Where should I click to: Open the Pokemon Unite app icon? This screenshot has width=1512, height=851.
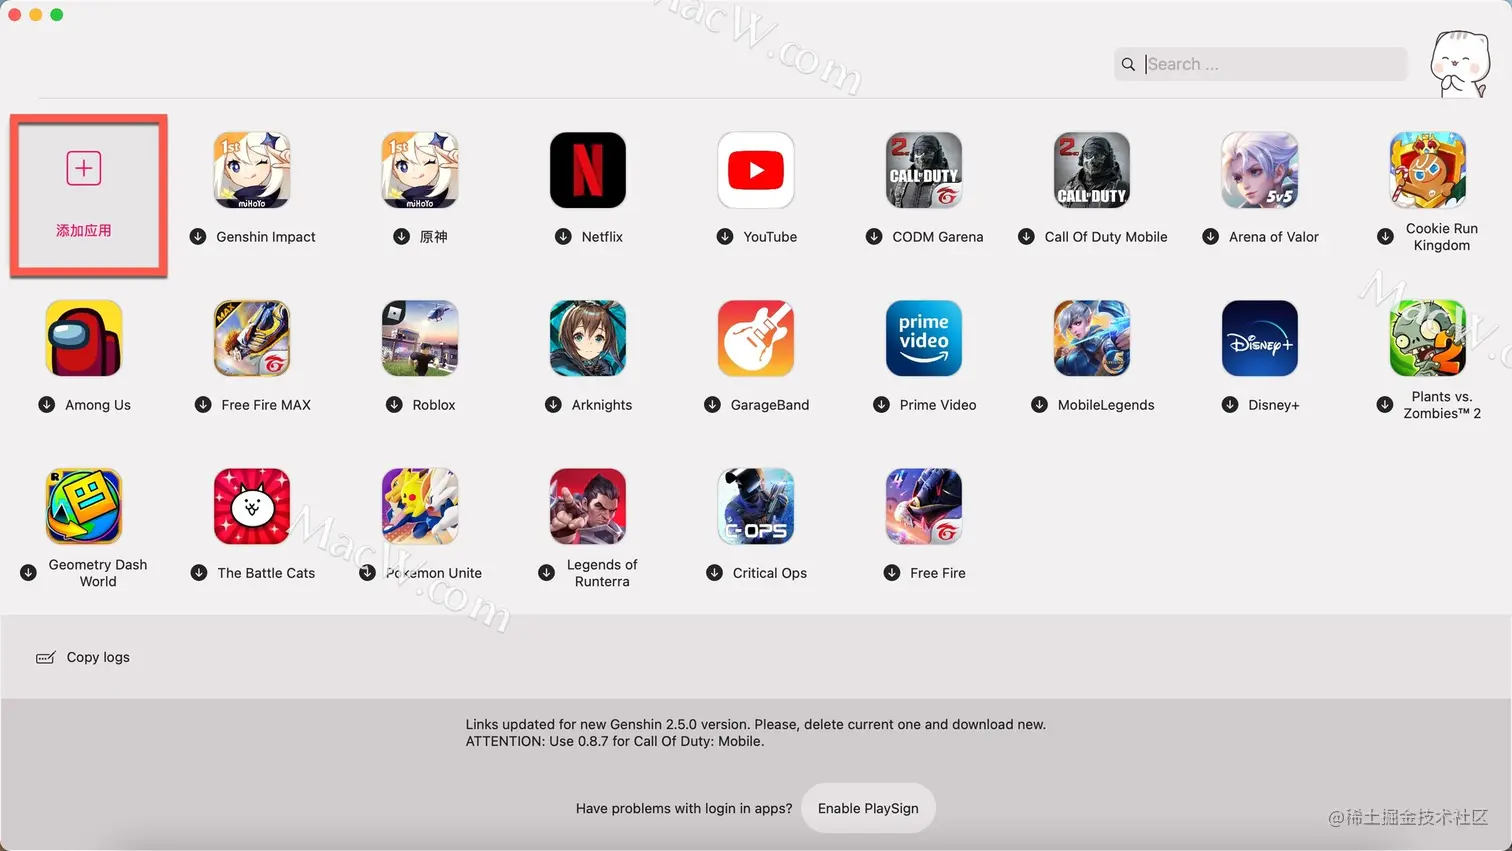point(420,506)
